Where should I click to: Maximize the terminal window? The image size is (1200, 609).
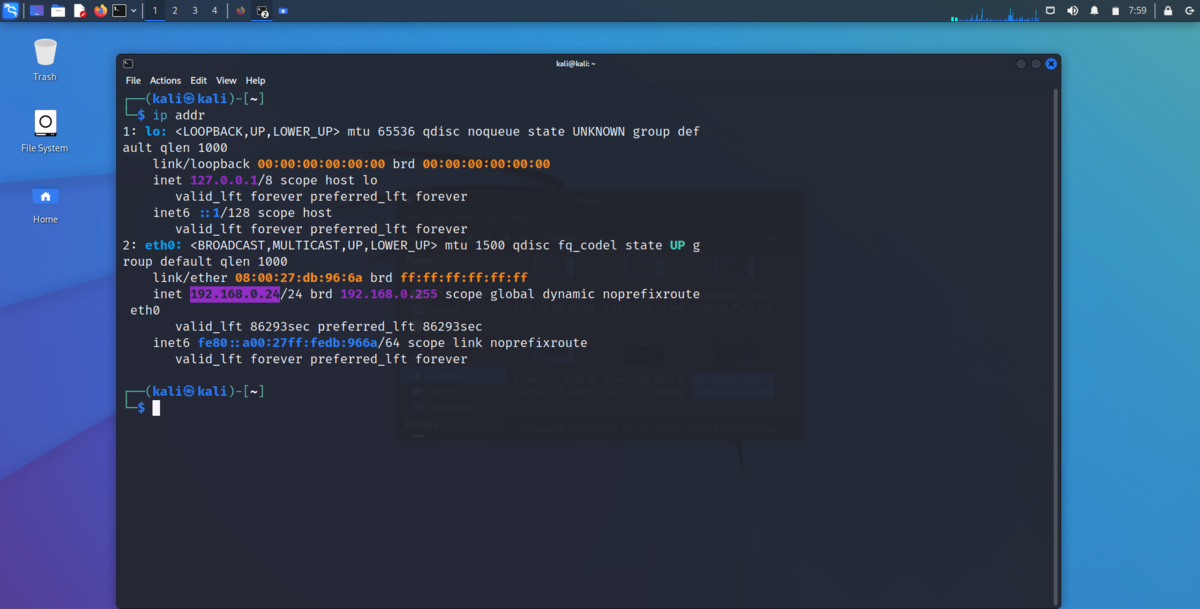click(1036, 63)
